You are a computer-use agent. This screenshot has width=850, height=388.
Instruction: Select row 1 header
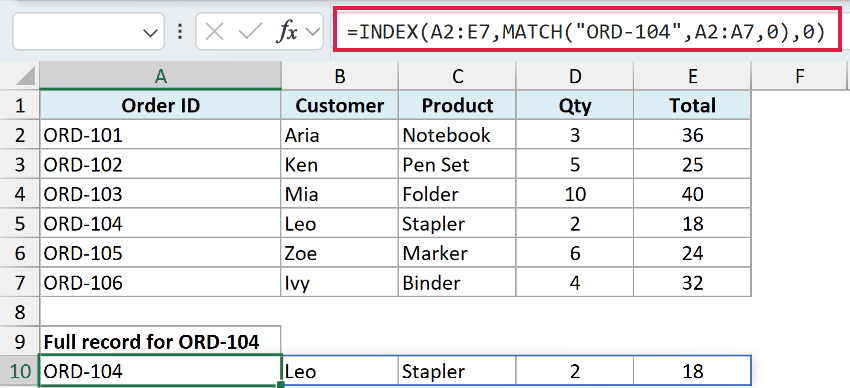click(x=20, y=105)
